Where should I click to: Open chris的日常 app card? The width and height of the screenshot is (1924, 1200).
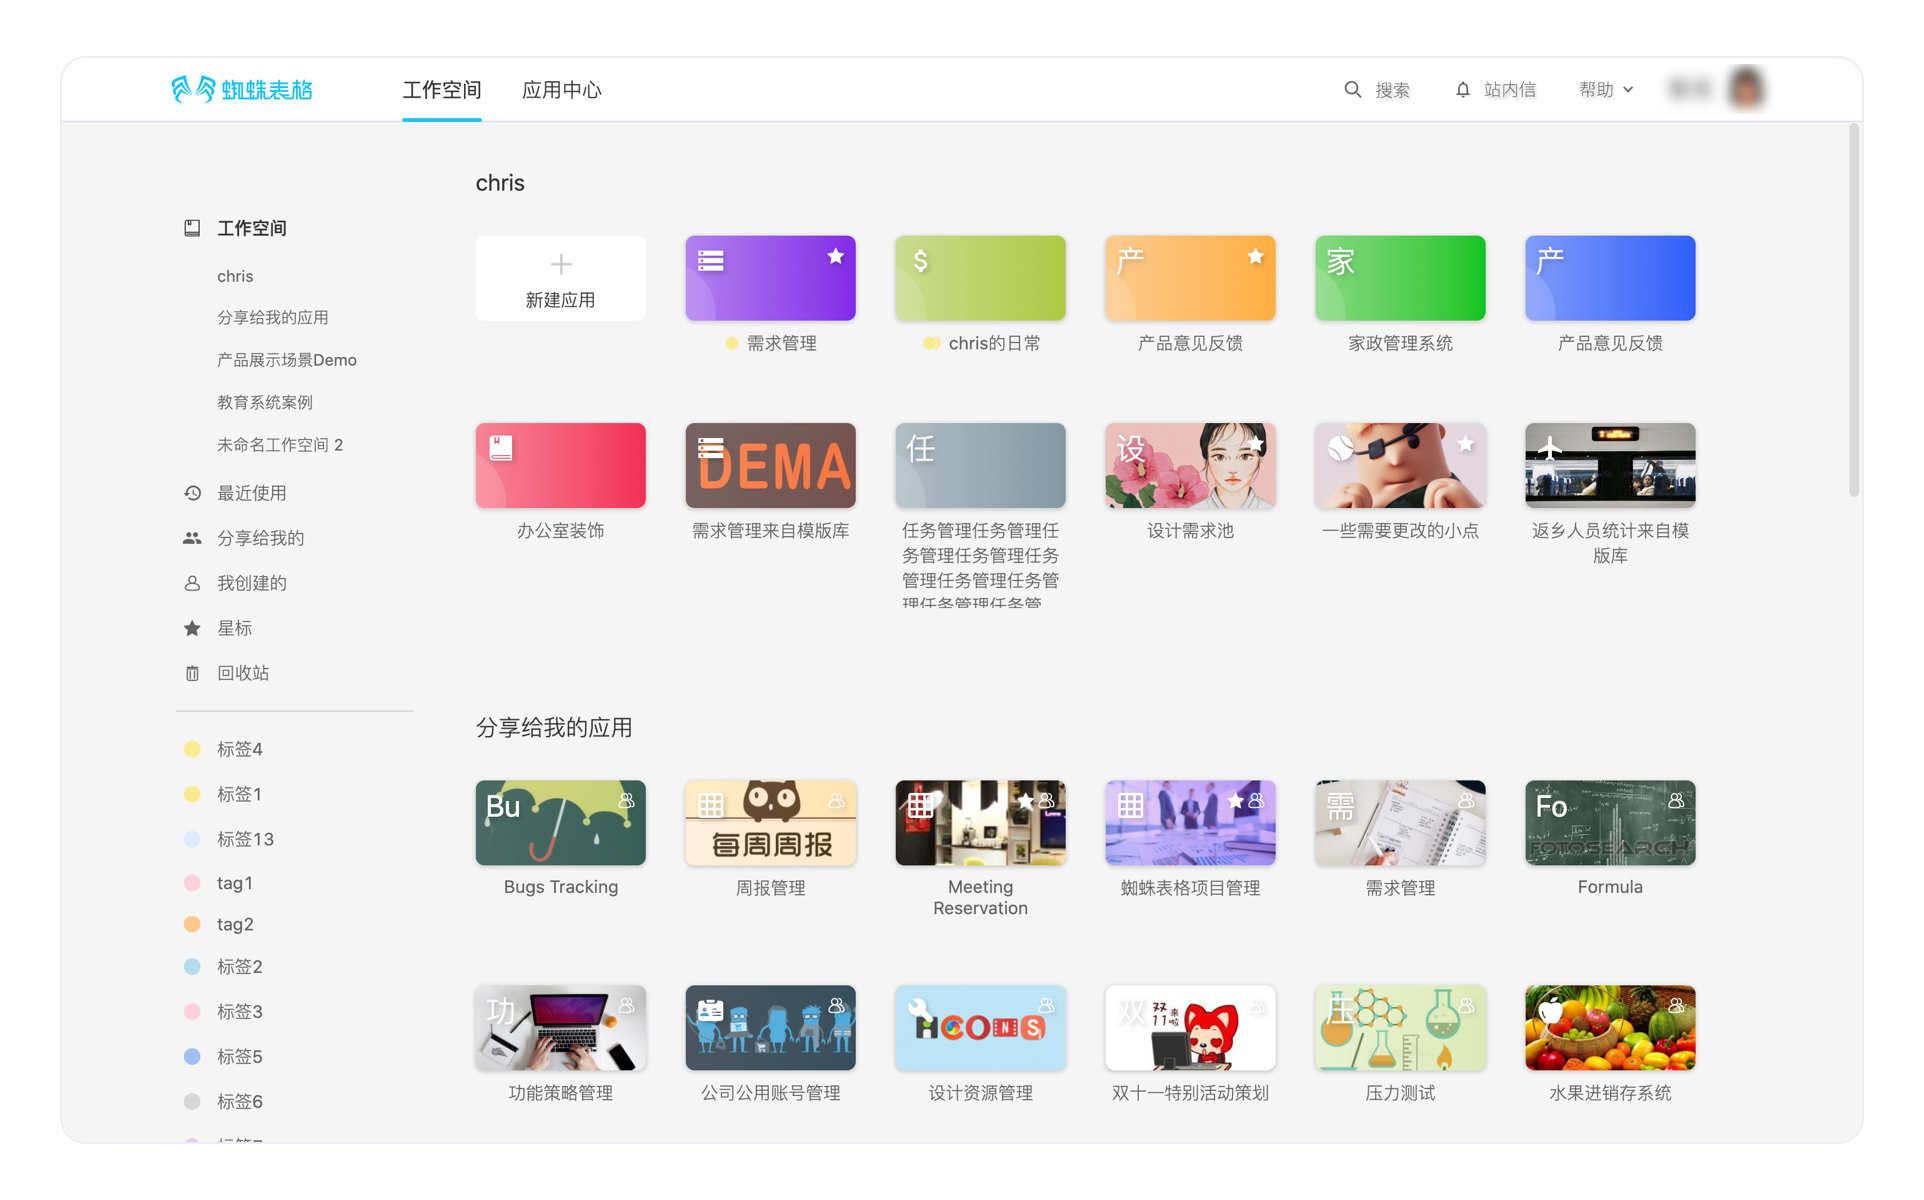[980, 278]
